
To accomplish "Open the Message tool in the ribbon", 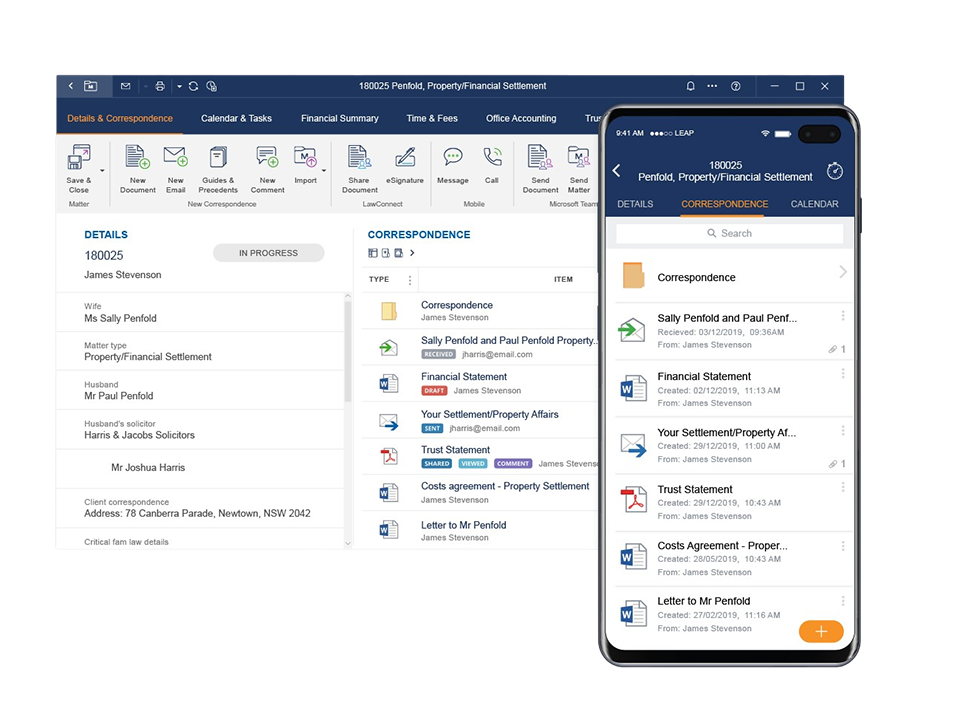I will [452, 158].
